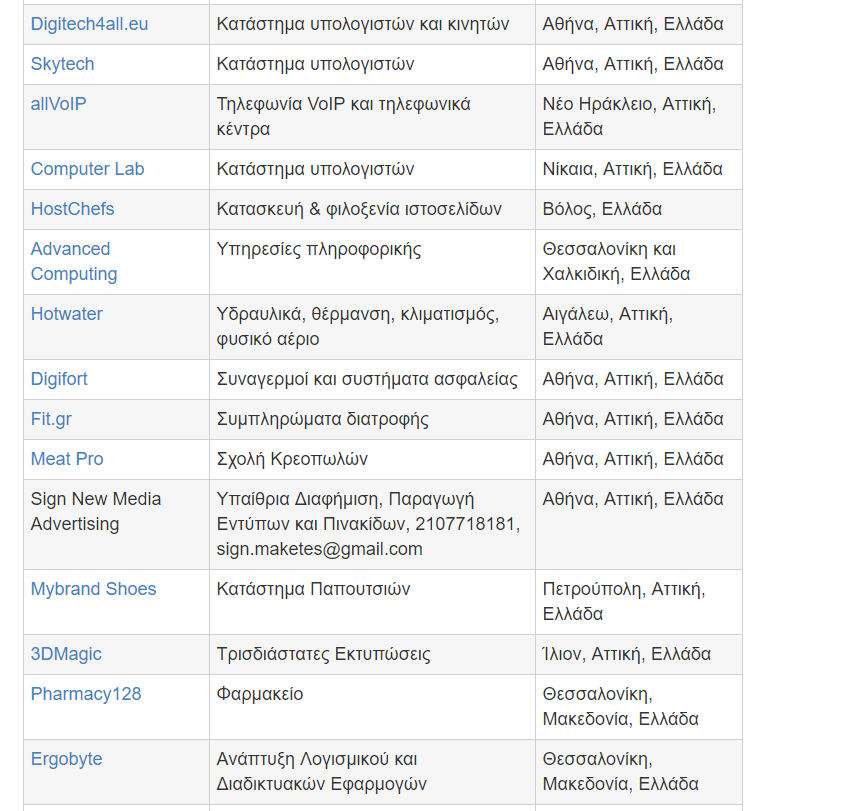Open the Digitech4all.eu link

point(89,24)
